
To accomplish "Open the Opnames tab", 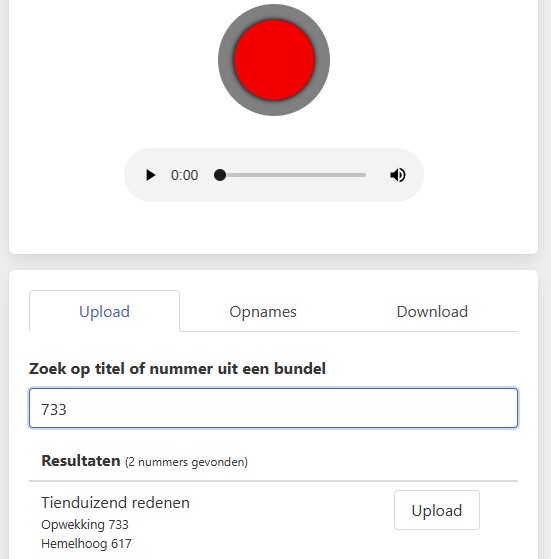I will (x=263, y=311).
